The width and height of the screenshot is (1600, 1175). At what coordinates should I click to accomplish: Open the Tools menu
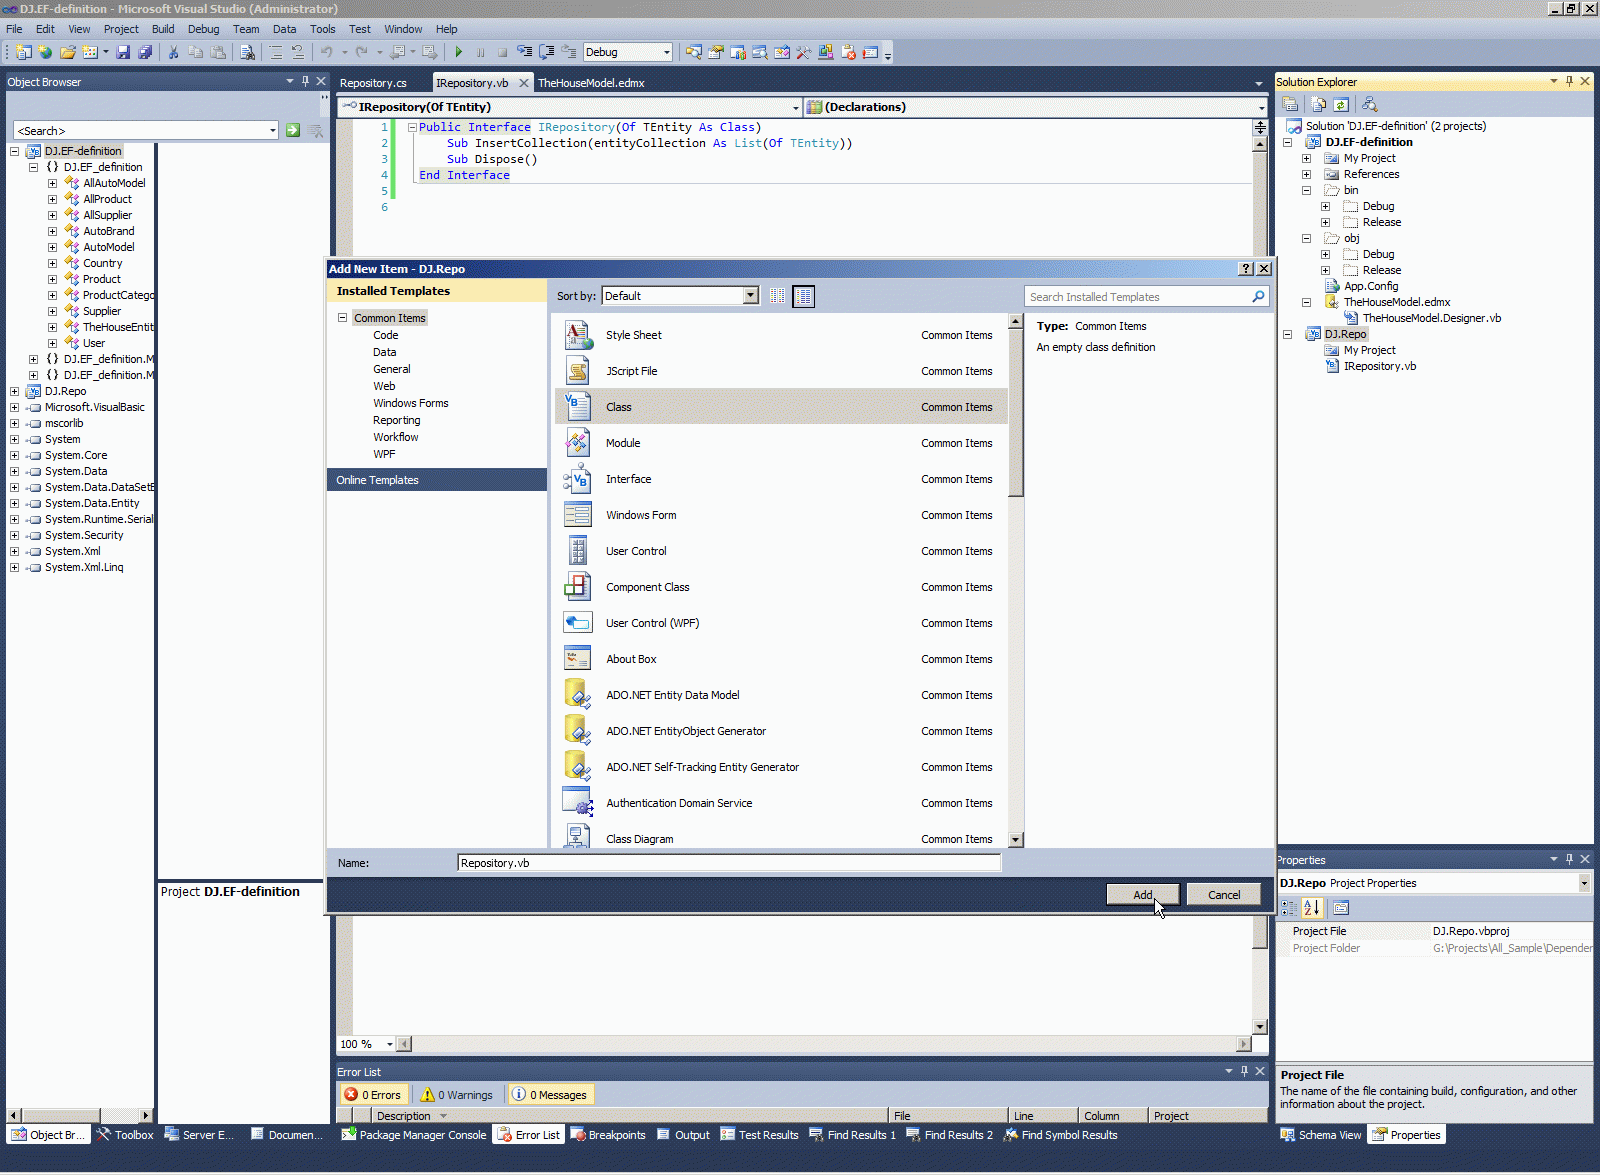pos(322,29)
